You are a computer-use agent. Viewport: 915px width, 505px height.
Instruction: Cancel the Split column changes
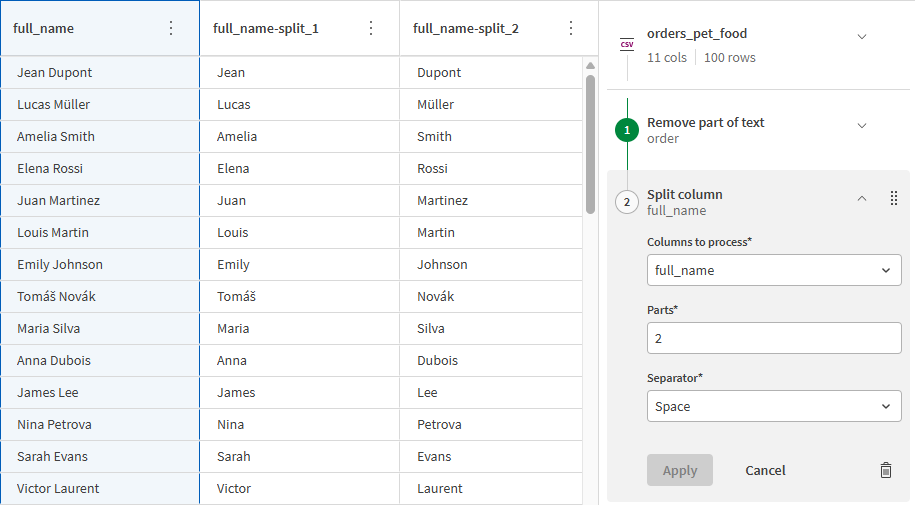pyautogui.click(x=765, y=470)
